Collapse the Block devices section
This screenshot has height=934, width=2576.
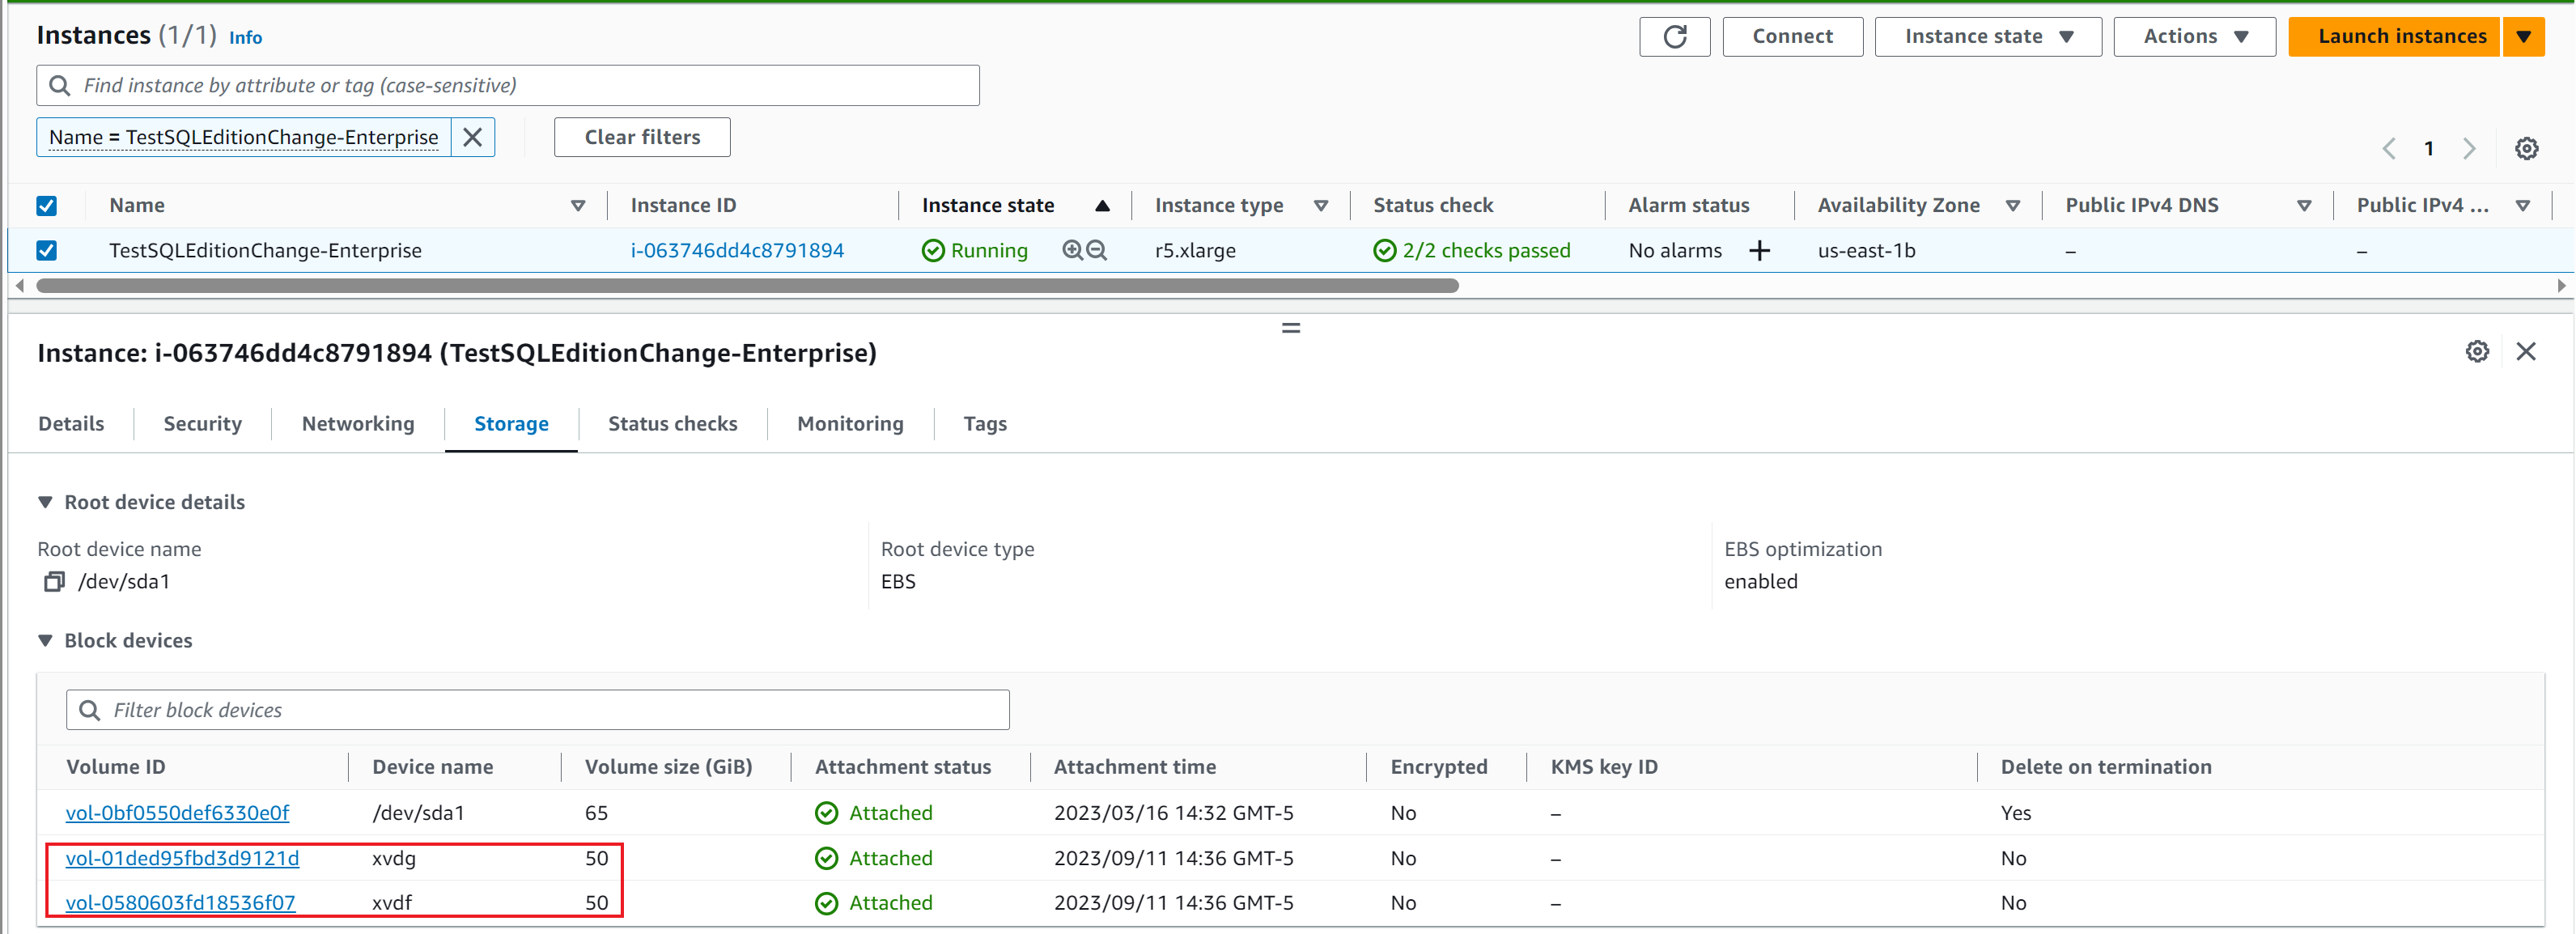pyautogui.click(x=46, y=640)
